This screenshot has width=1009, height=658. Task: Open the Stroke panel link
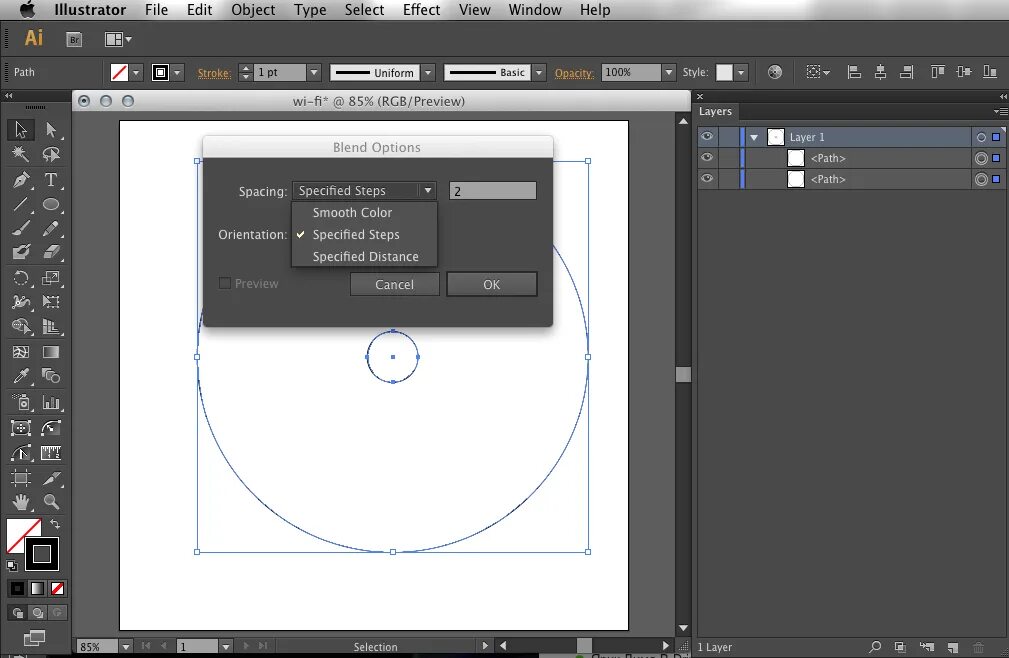[214, 73]
